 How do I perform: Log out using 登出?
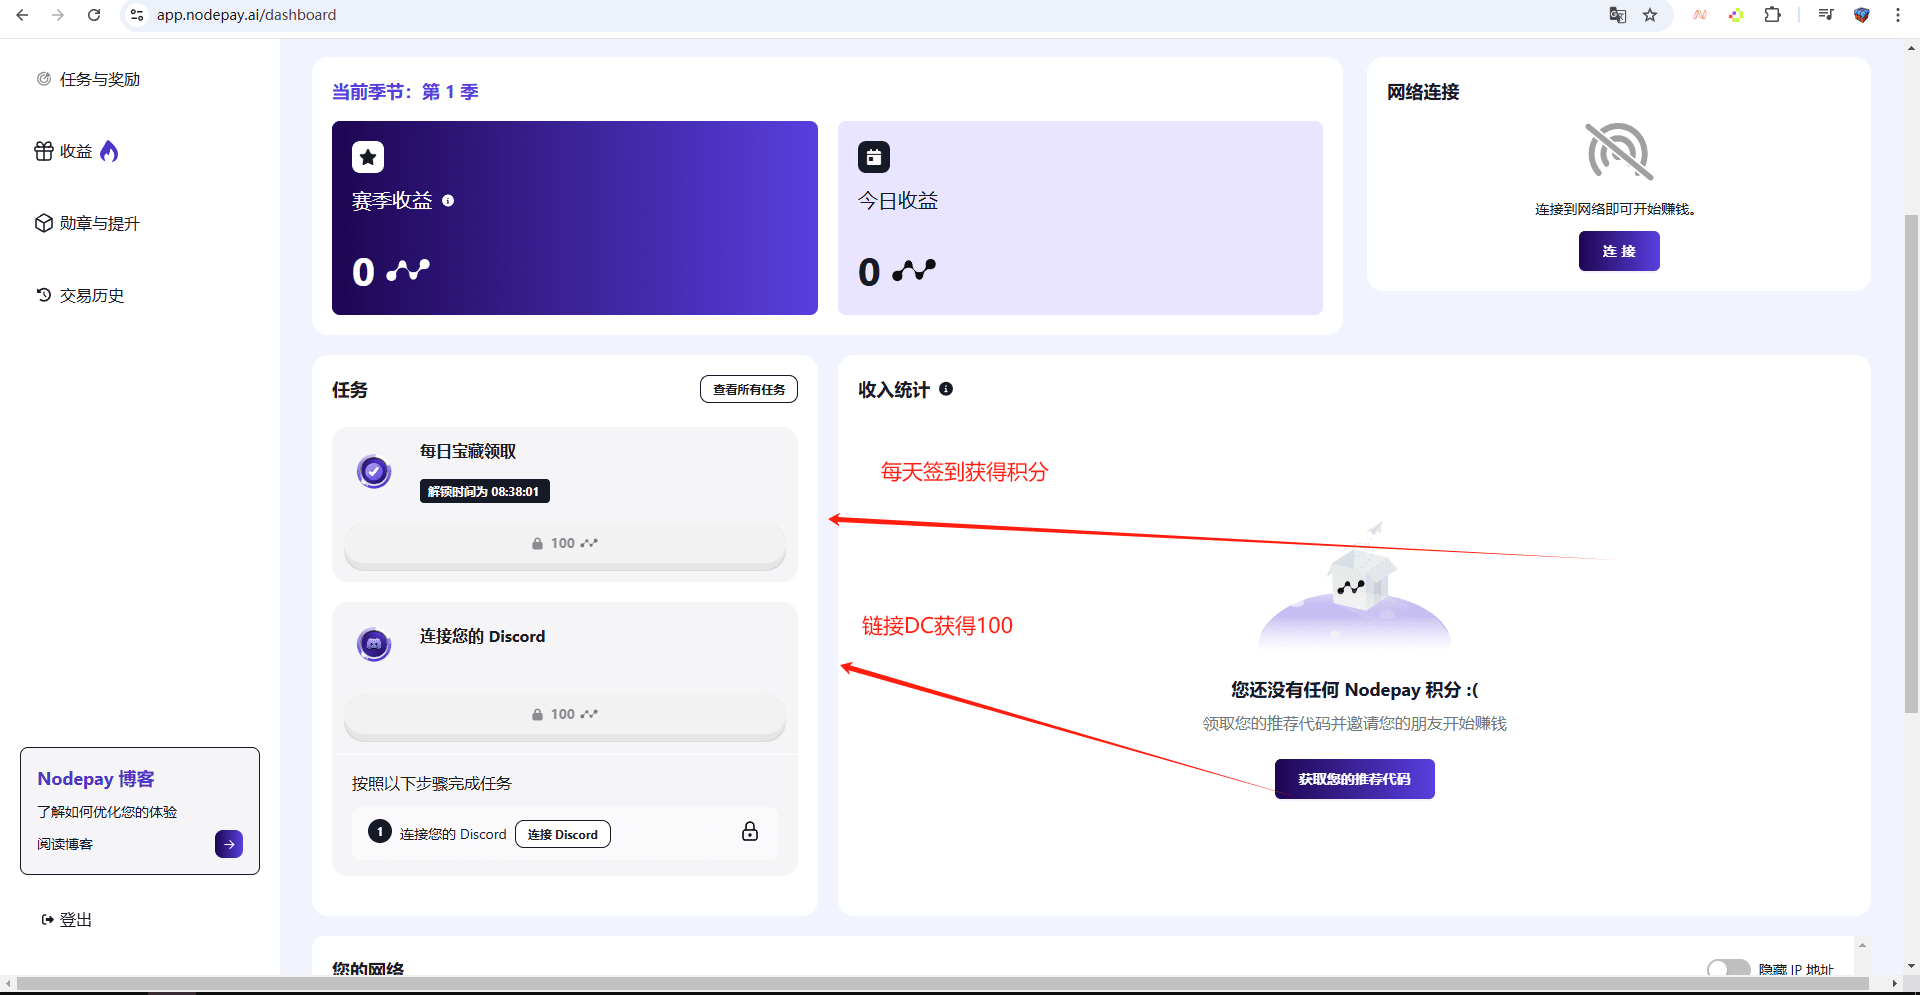67,919
